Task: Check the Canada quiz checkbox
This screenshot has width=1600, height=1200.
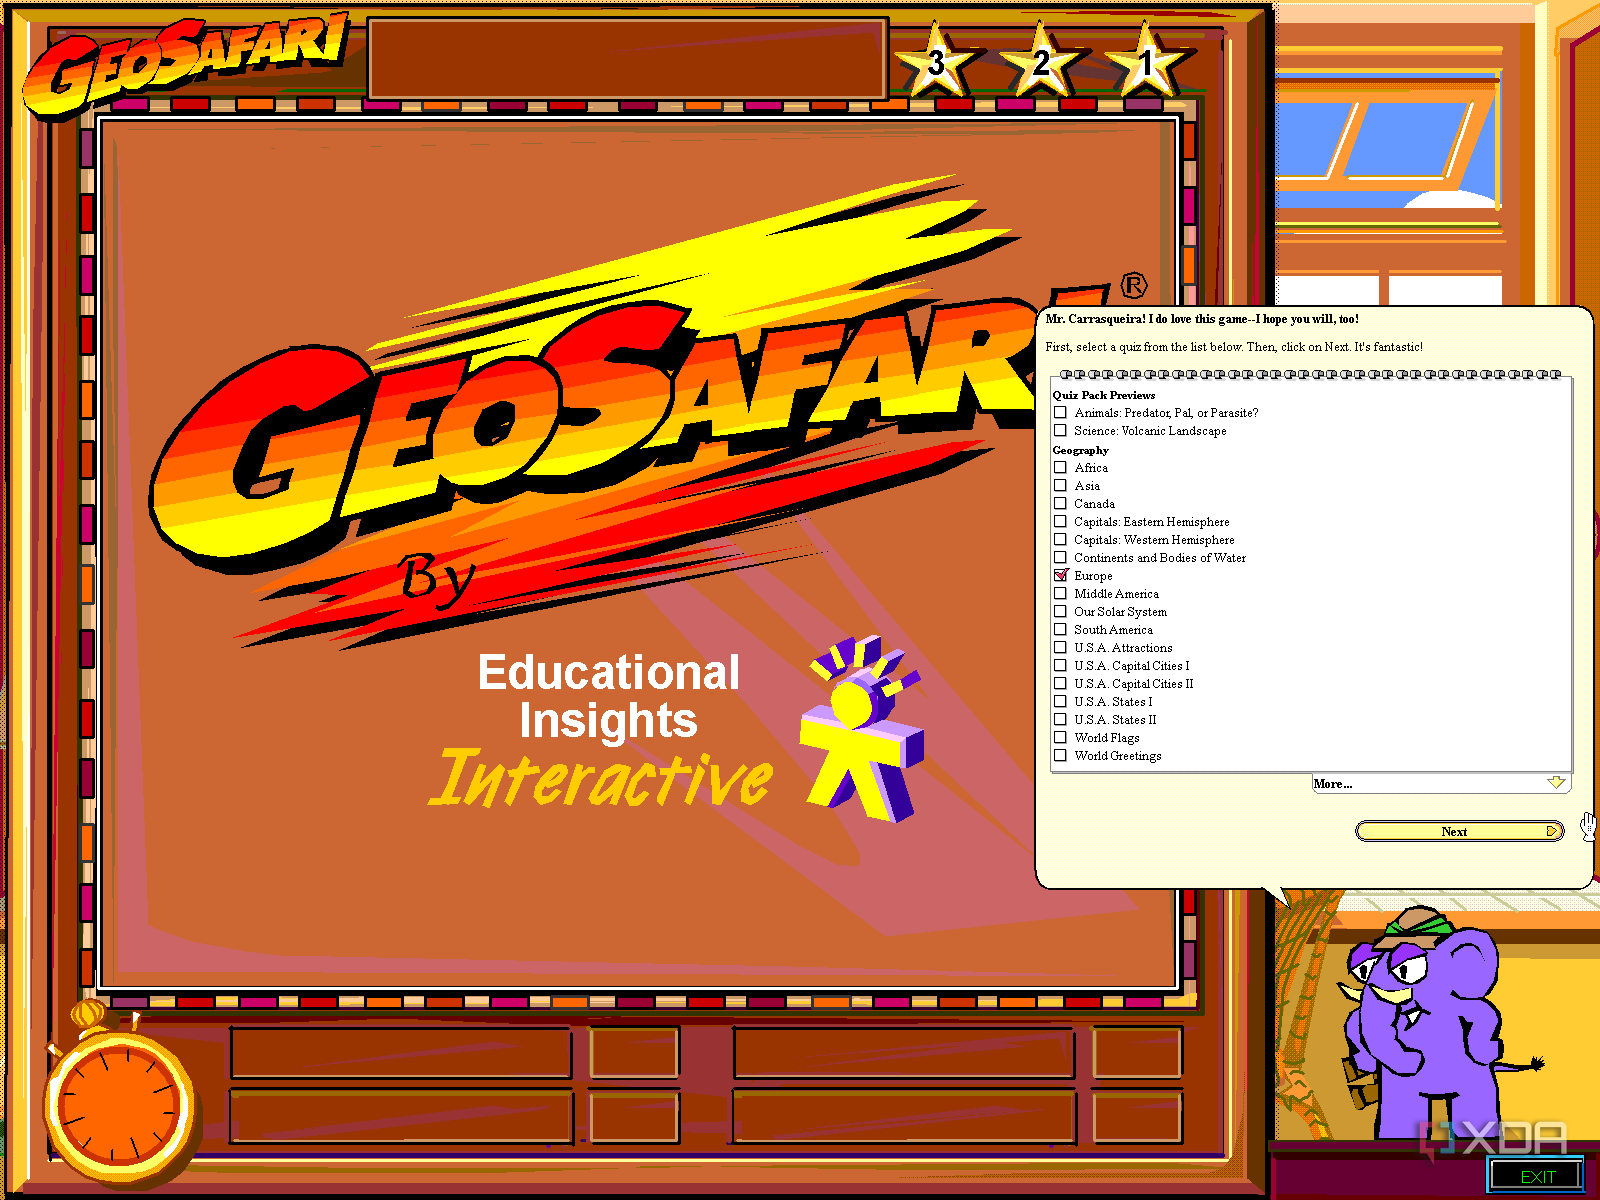Action: click(x=1060, y=503)
